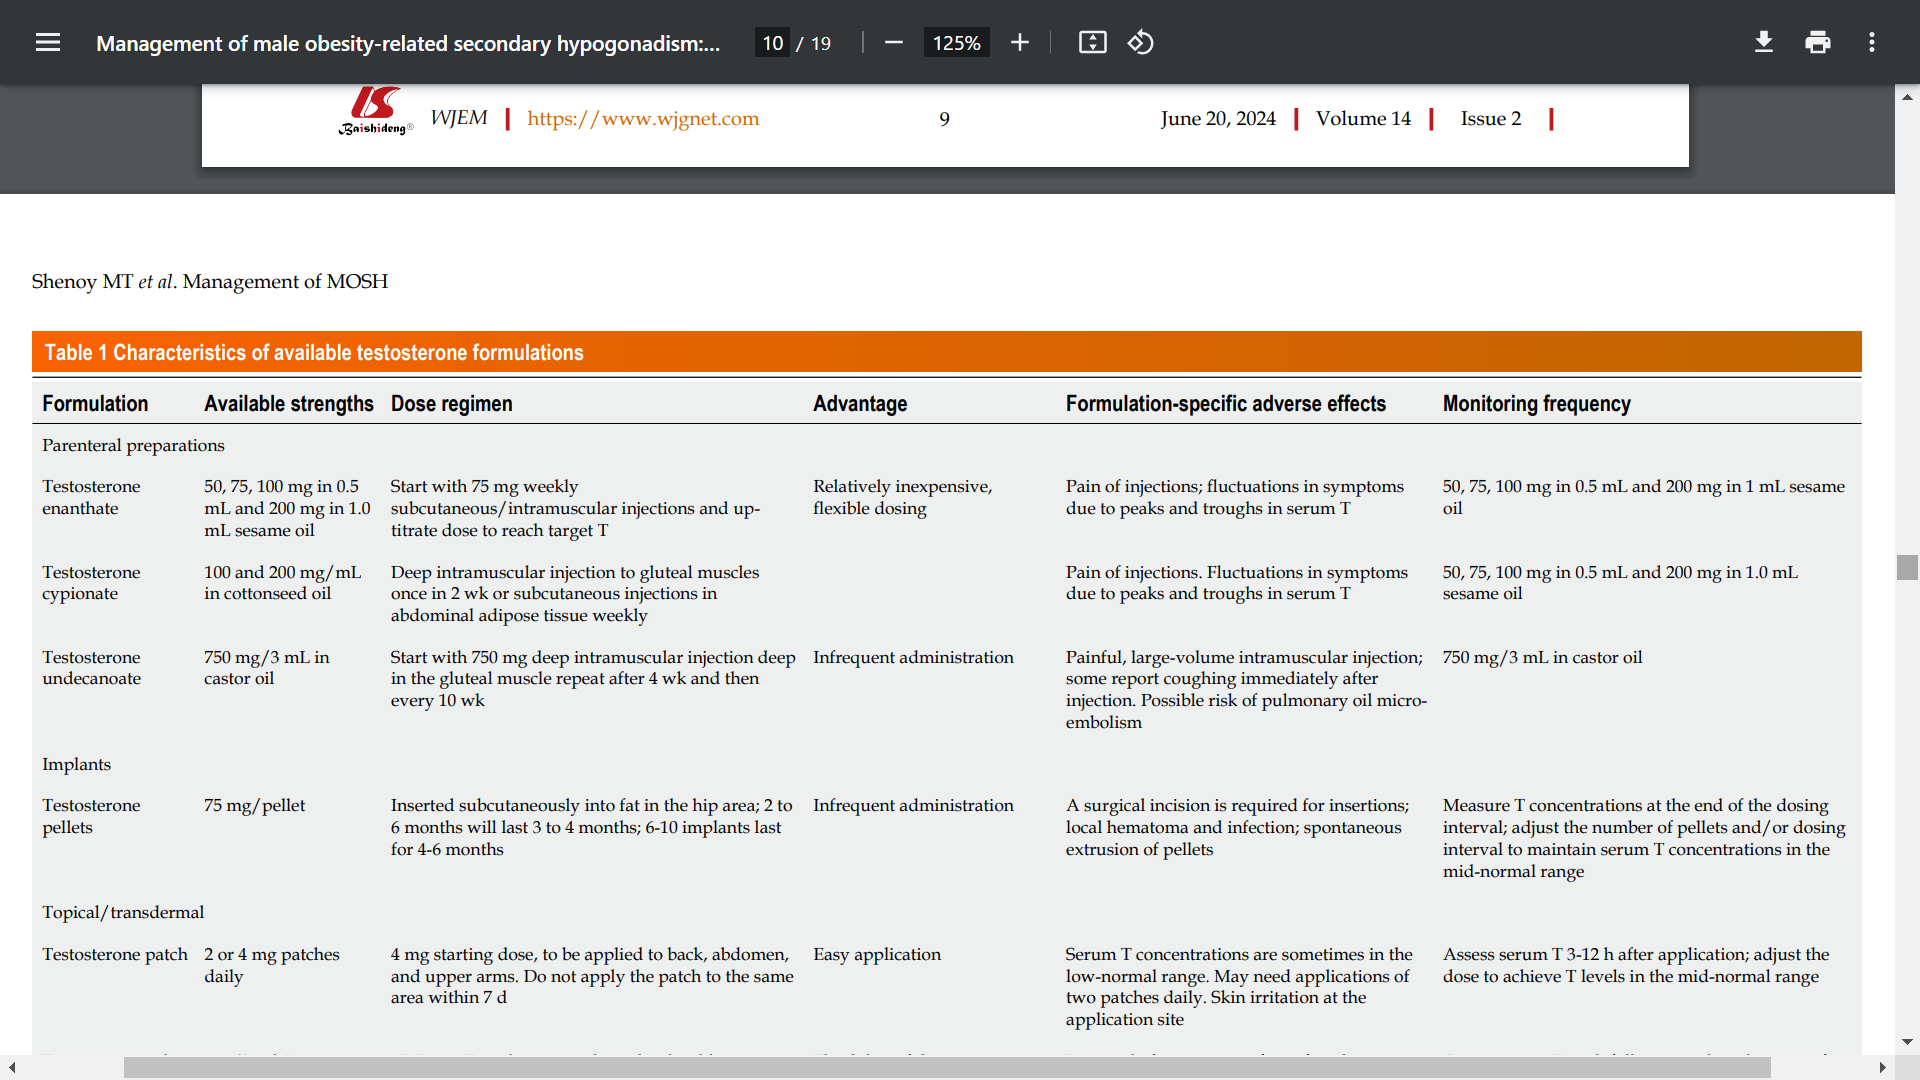Click the Measure T concentrations monitoring cell
Viewport: 1920px width, 1080px height.
[1644, 838]
